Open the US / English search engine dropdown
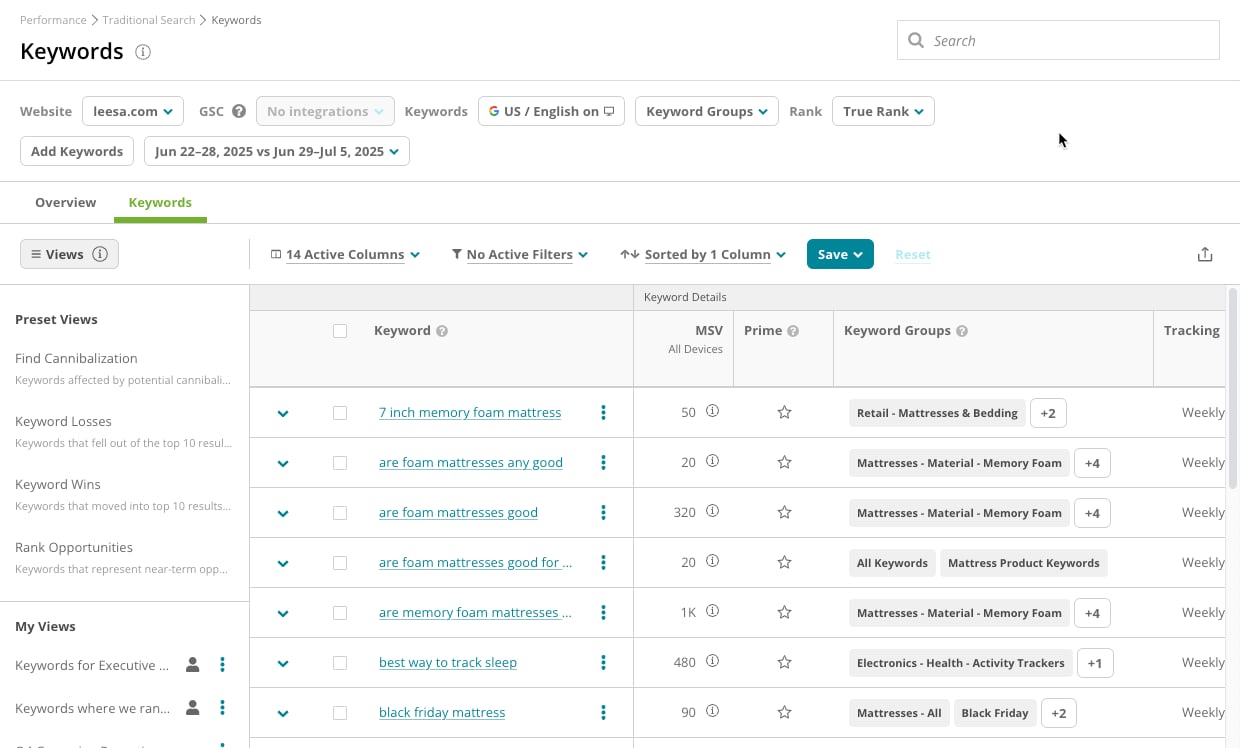The height and width of the screenshot is (748, 1240). 552,111
